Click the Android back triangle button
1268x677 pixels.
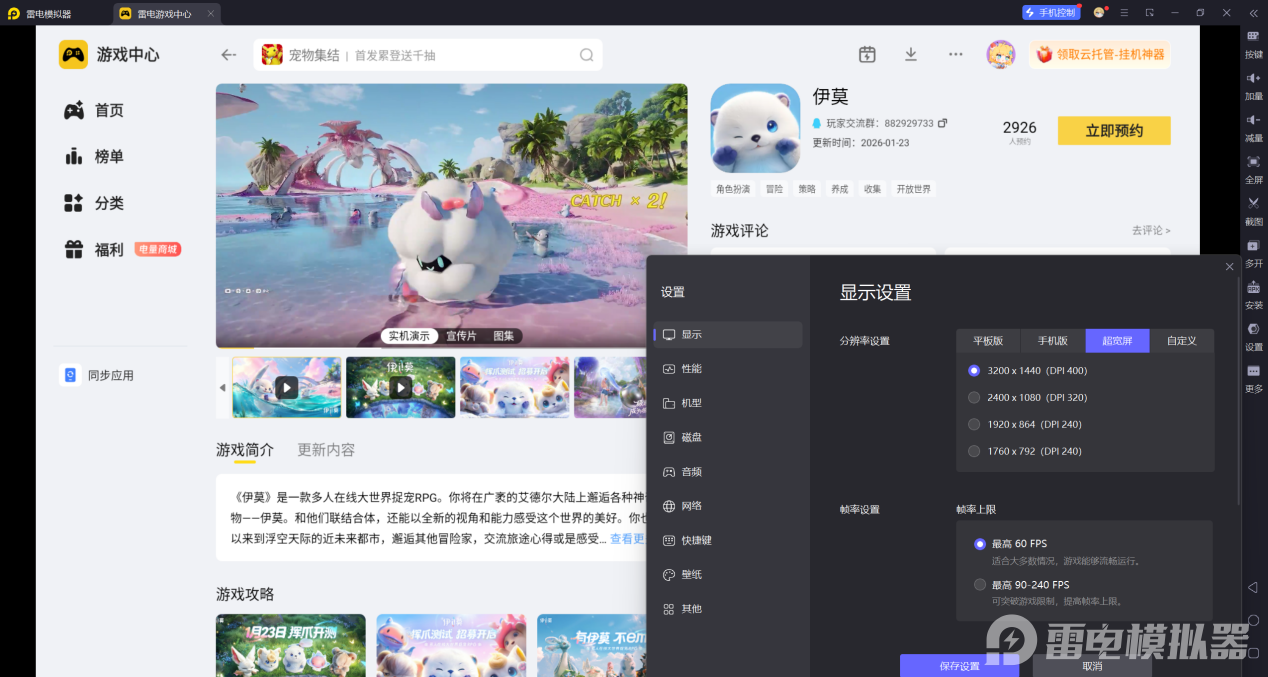pos(1253,587)
